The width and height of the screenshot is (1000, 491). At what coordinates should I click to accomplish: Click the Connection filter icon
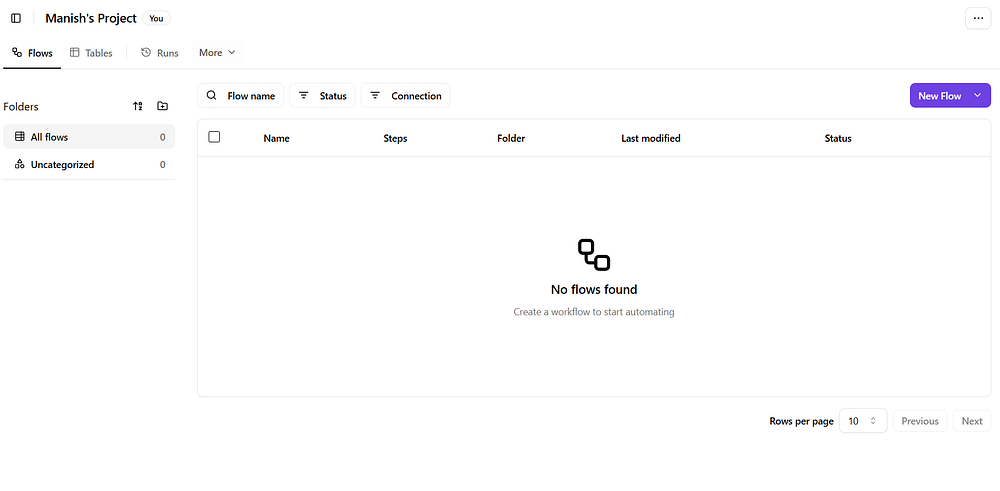[375, 96]
